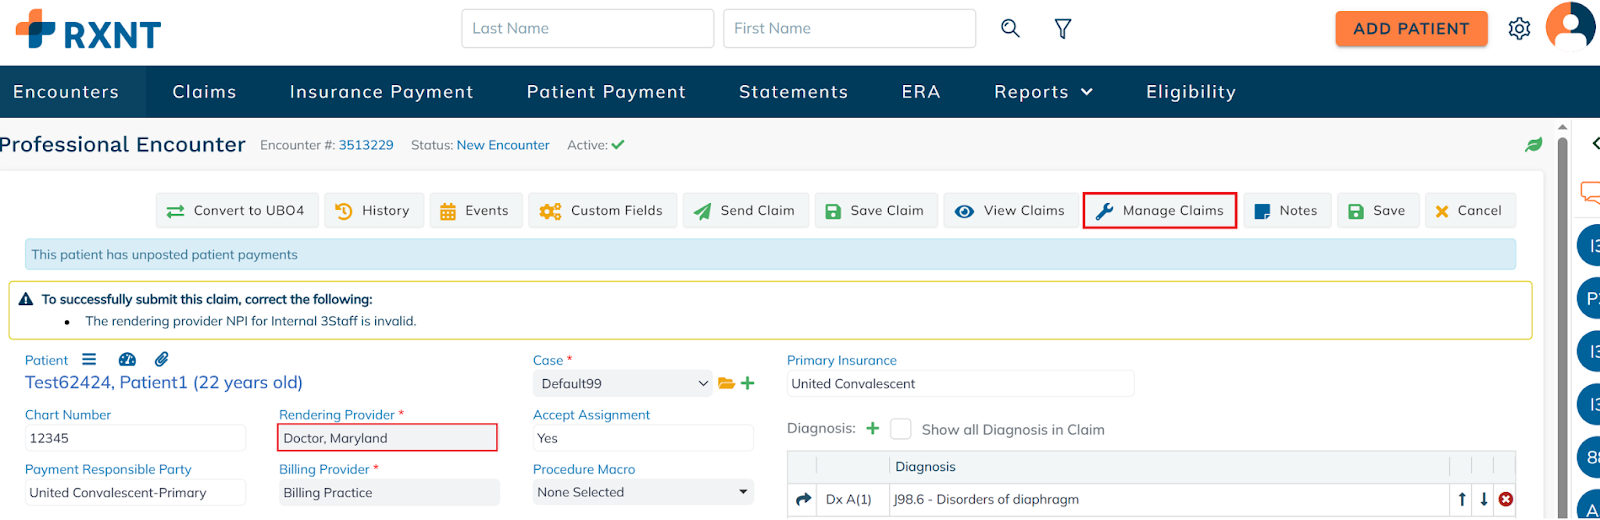The width and height of the screenshot is (1600, 520).
Task: Open the filter funnel icon
Action: [x=1063, y=29]
